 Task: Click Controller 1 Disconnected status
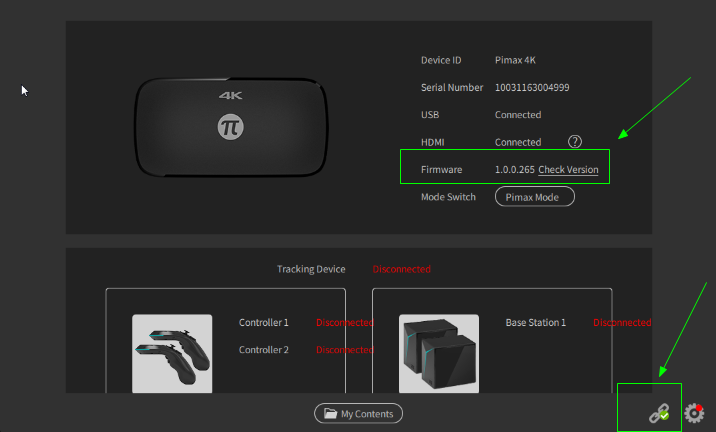point(345,322)
